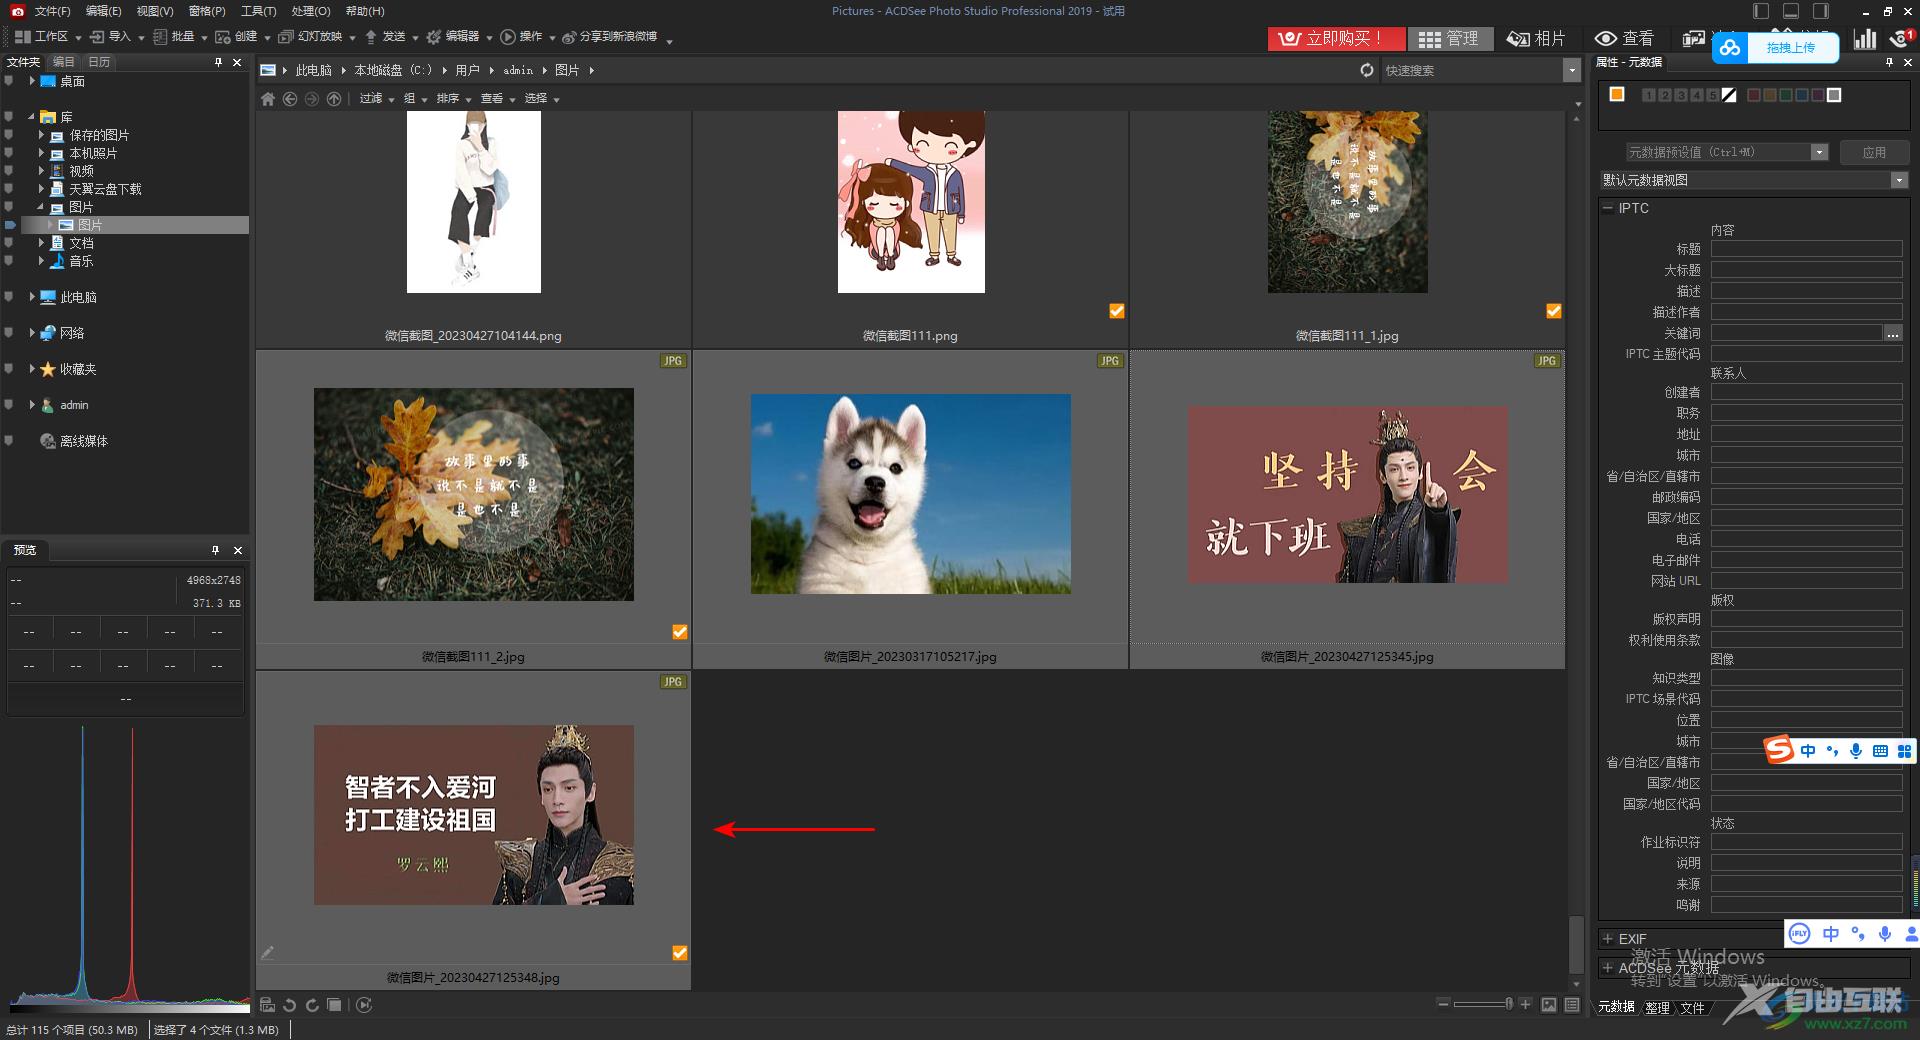Switch to Manage mode (管理)
Screen dimensions: 1920x1040
(x=1449, y=38)
